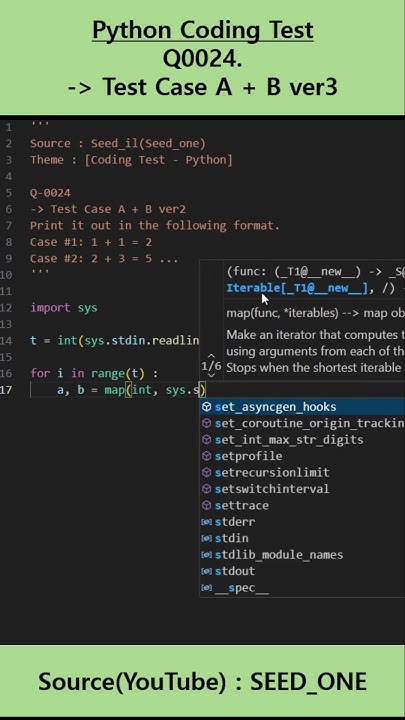This screenshot has width=405, height=720.
Task: Choose setrecursionlimit suggestion
Action: [303, 472]
